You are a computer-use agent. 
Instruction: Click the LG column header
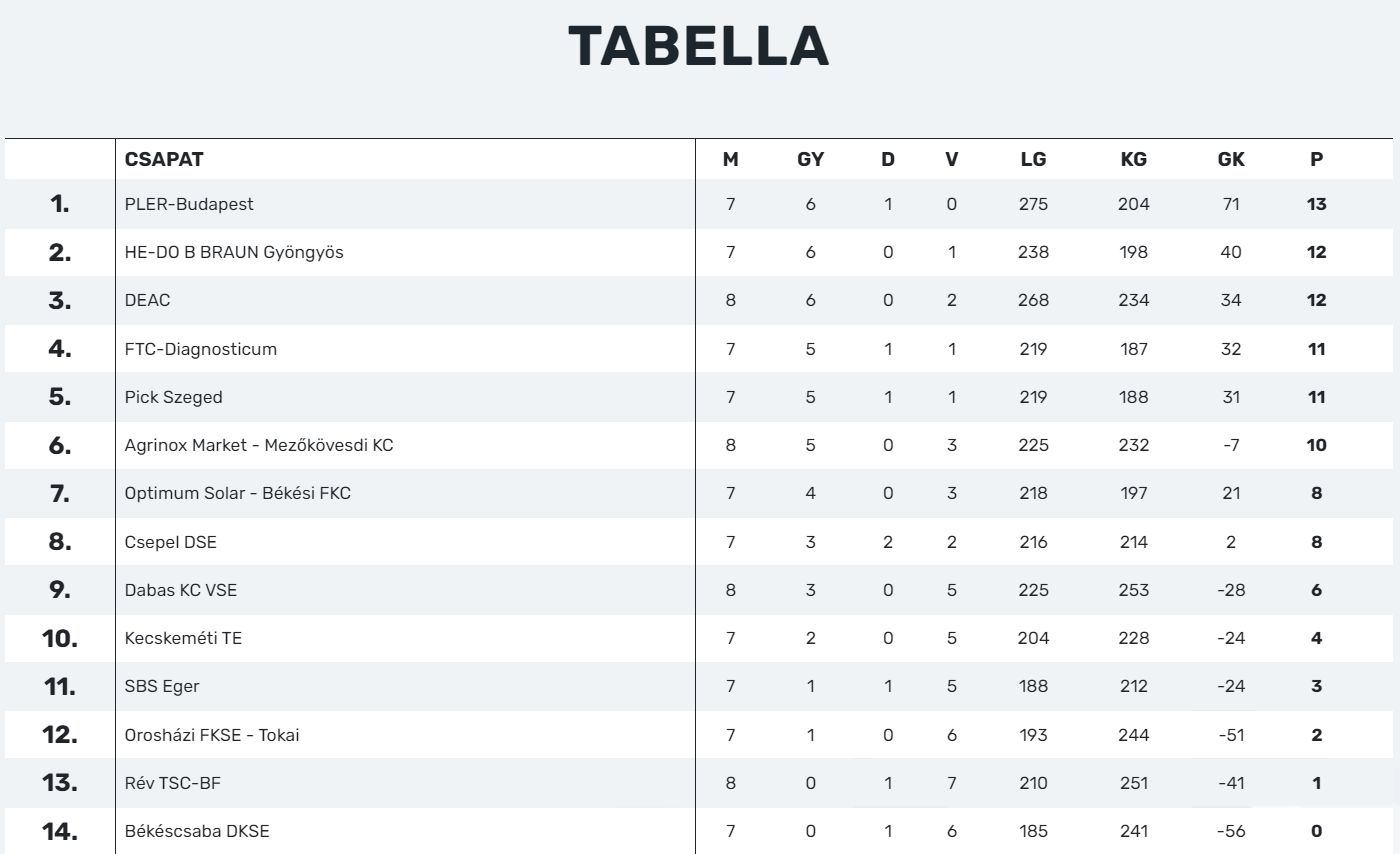(1033, 159)
